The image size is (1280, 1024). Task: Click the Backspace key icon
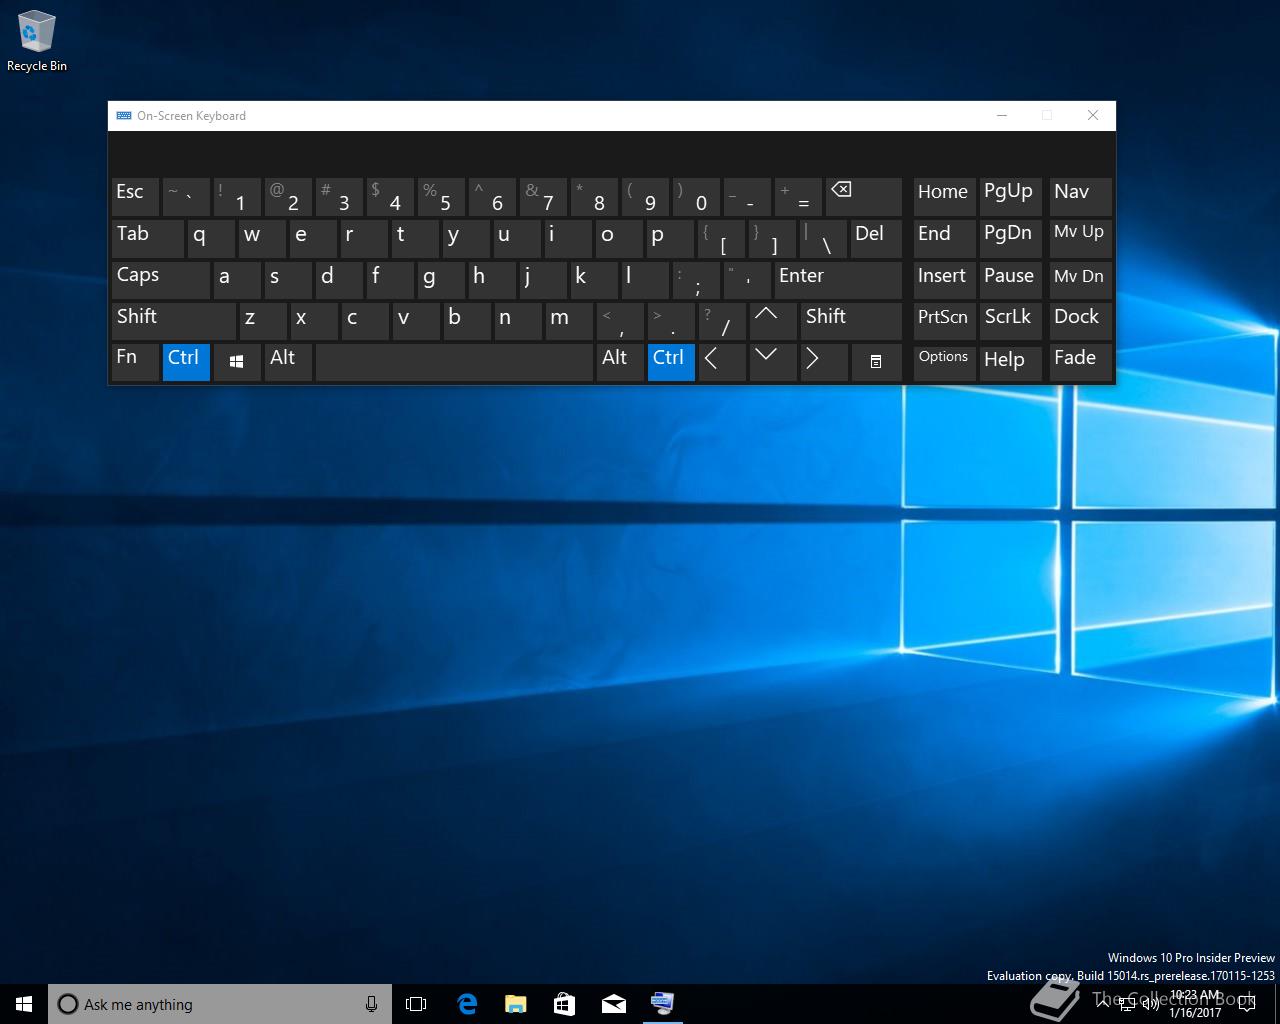tap(864, 196)
